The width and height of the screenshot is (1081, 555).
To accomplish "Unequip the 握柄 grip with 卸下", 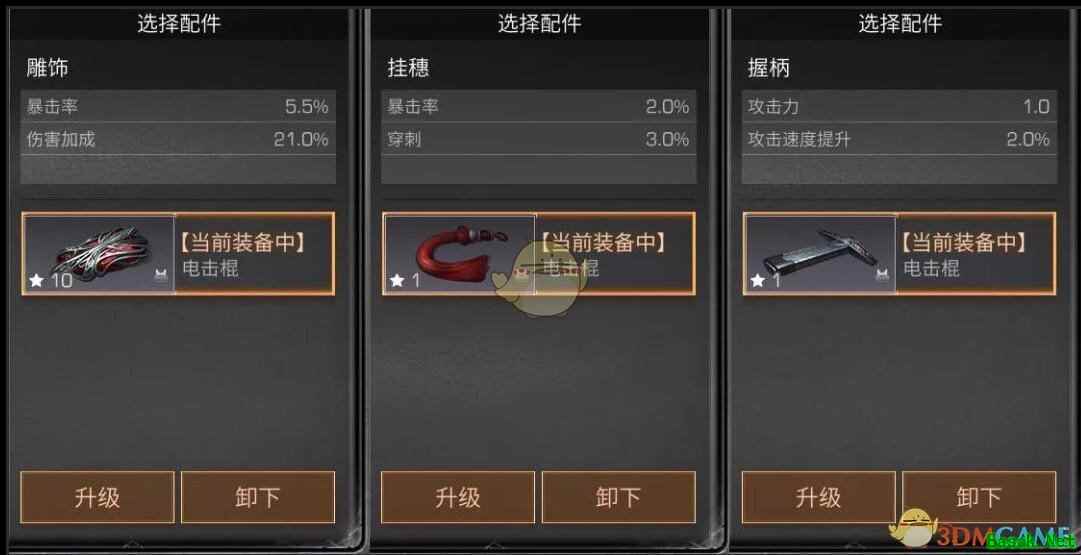I will pyautogui.click(x=979, y=497).
